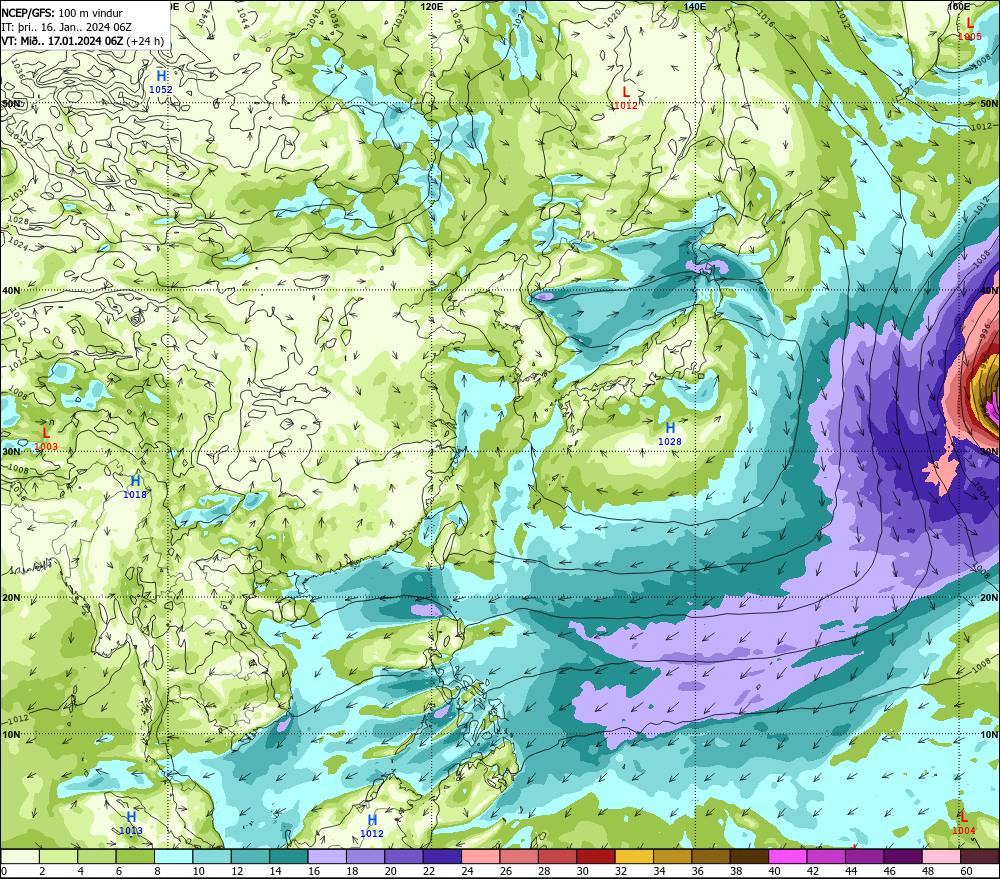
Task: Click the 160E longitude label
Action: (x=959, y=6)
